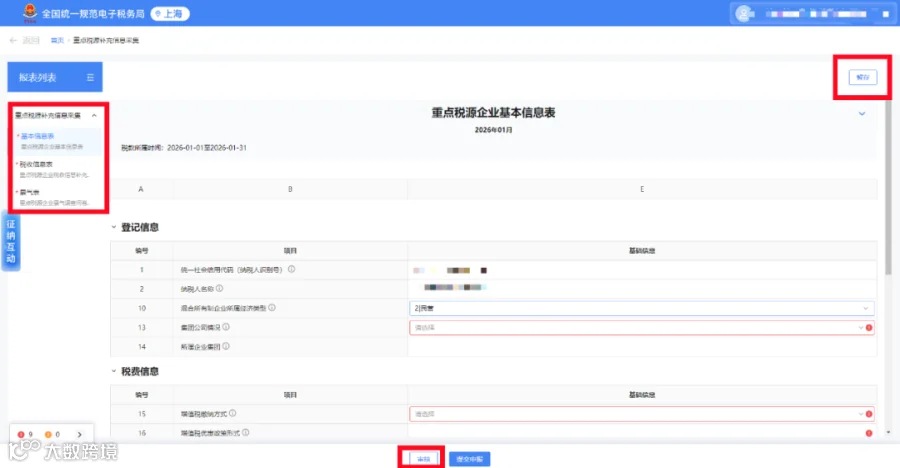Click the 审核 review button
This screenshot has height=468, width=900.
tap(423, 459)
